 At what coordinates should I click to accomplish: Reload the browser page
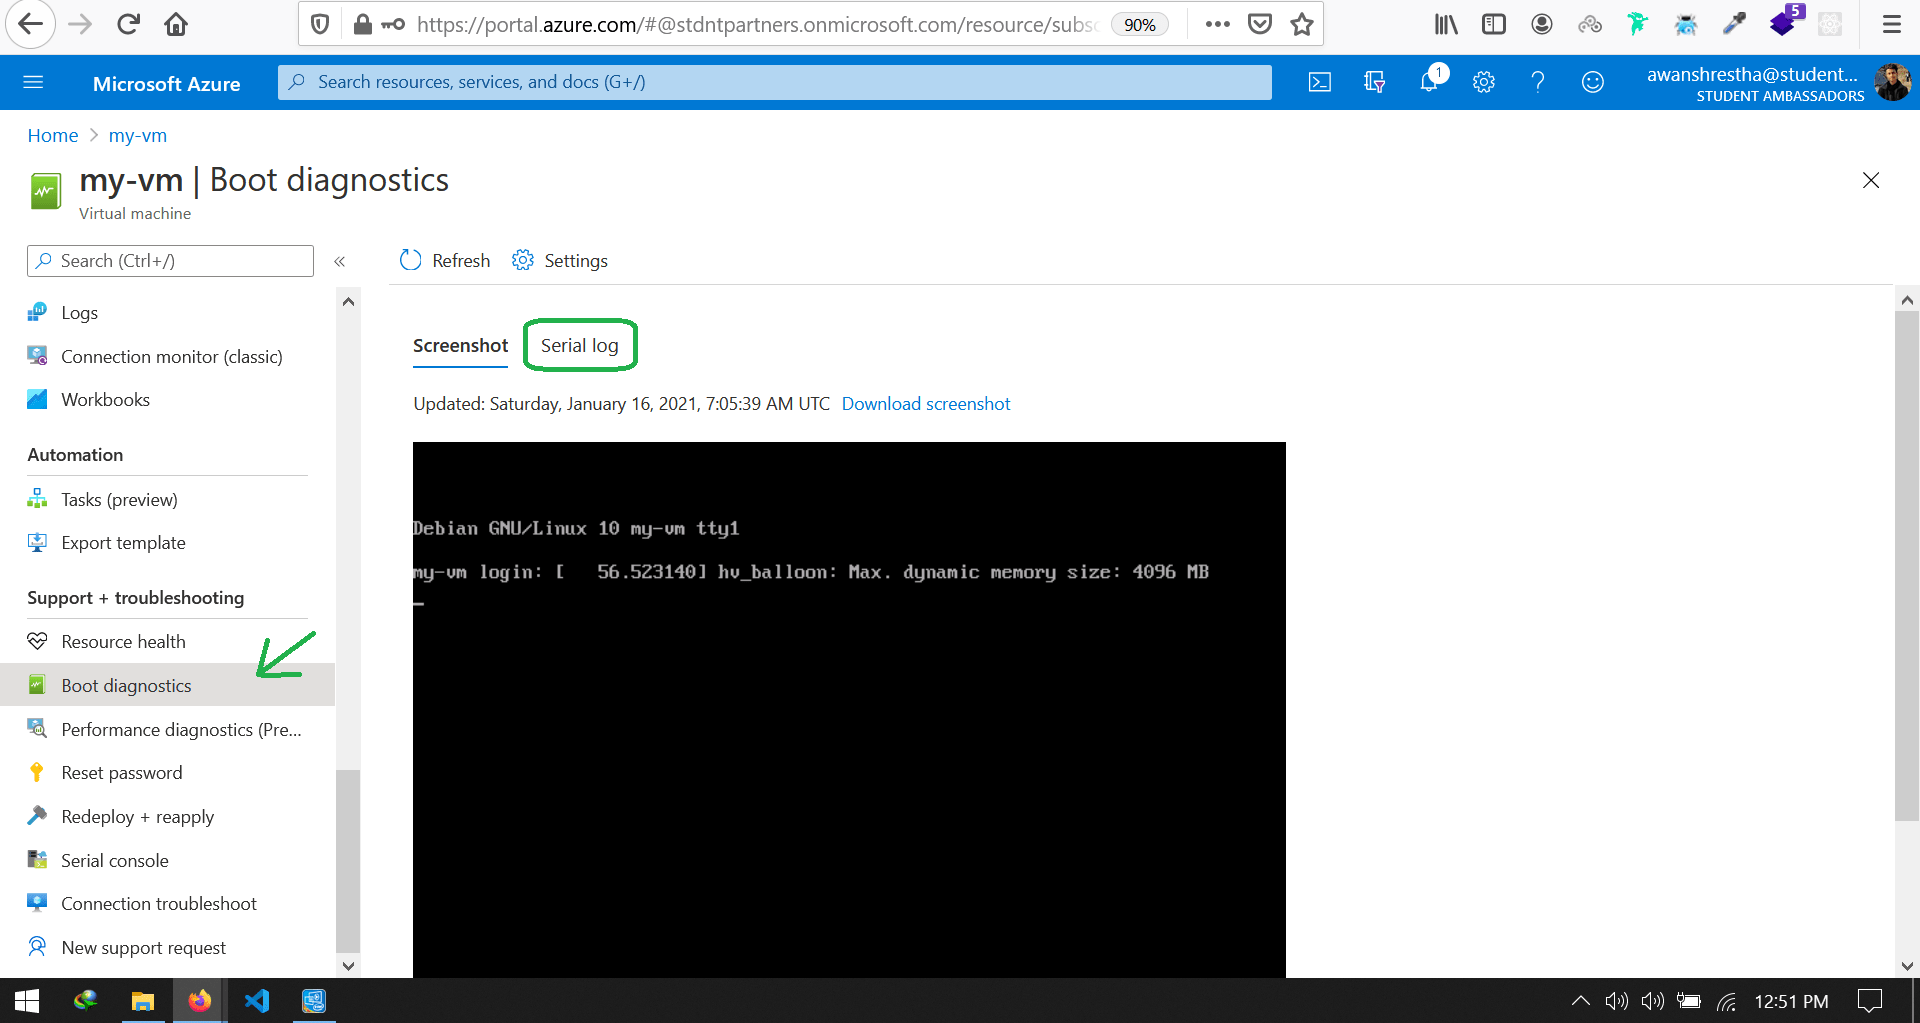128,25
